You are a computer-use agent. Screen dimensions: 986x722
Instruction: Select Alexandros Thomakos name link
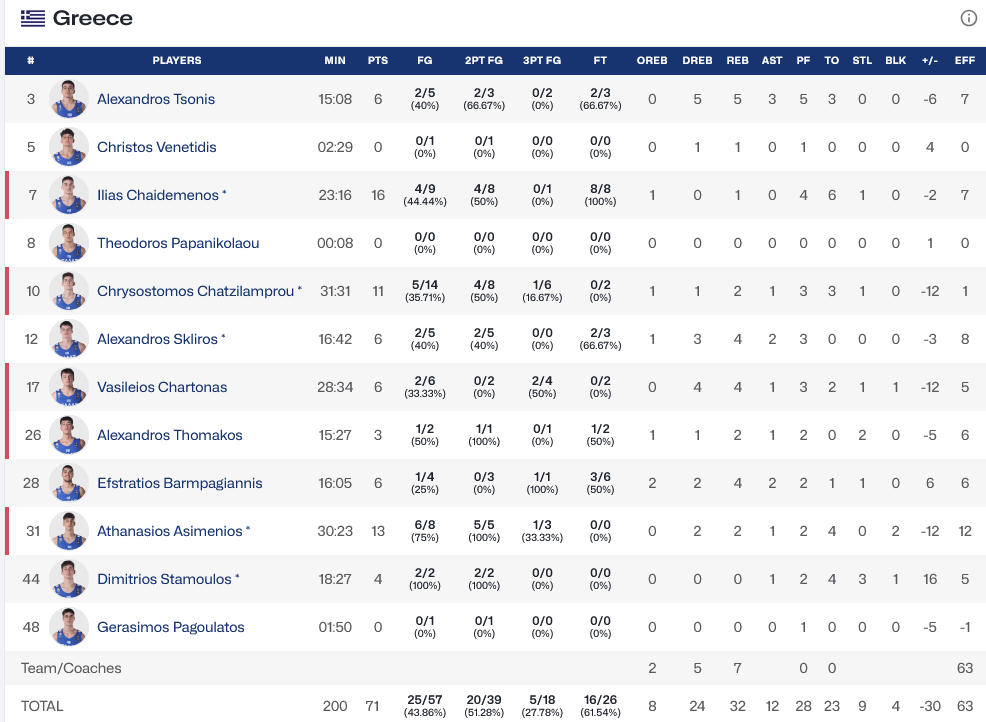(x=169, y=435)
